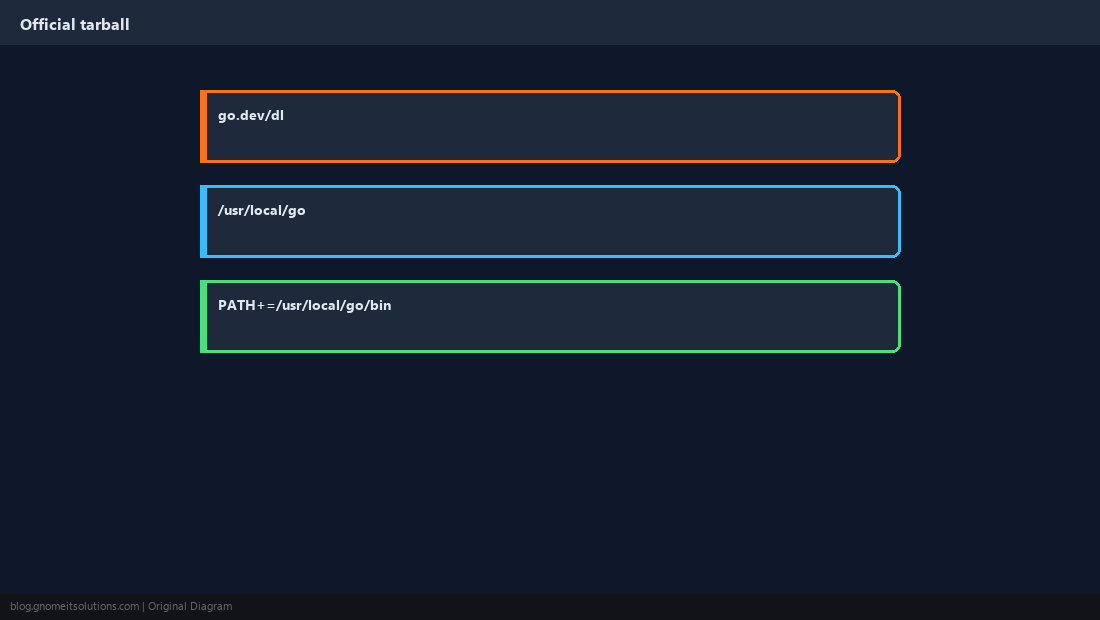Click the "Official tarball" title
The height and width of the screenshot is (620, 1100).
point(74,25)
